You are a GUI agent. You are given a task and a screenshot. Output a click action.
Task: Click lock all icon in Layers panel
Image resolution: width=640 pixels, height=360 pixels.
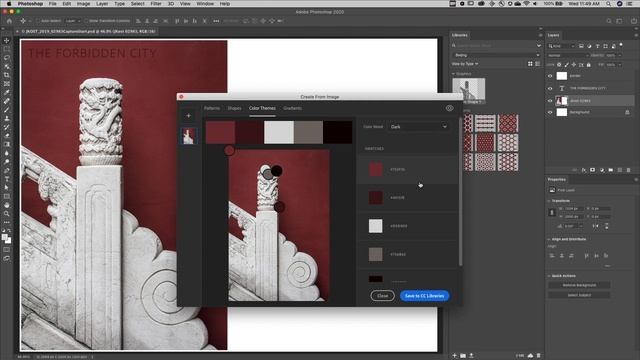tap(589, 65)
